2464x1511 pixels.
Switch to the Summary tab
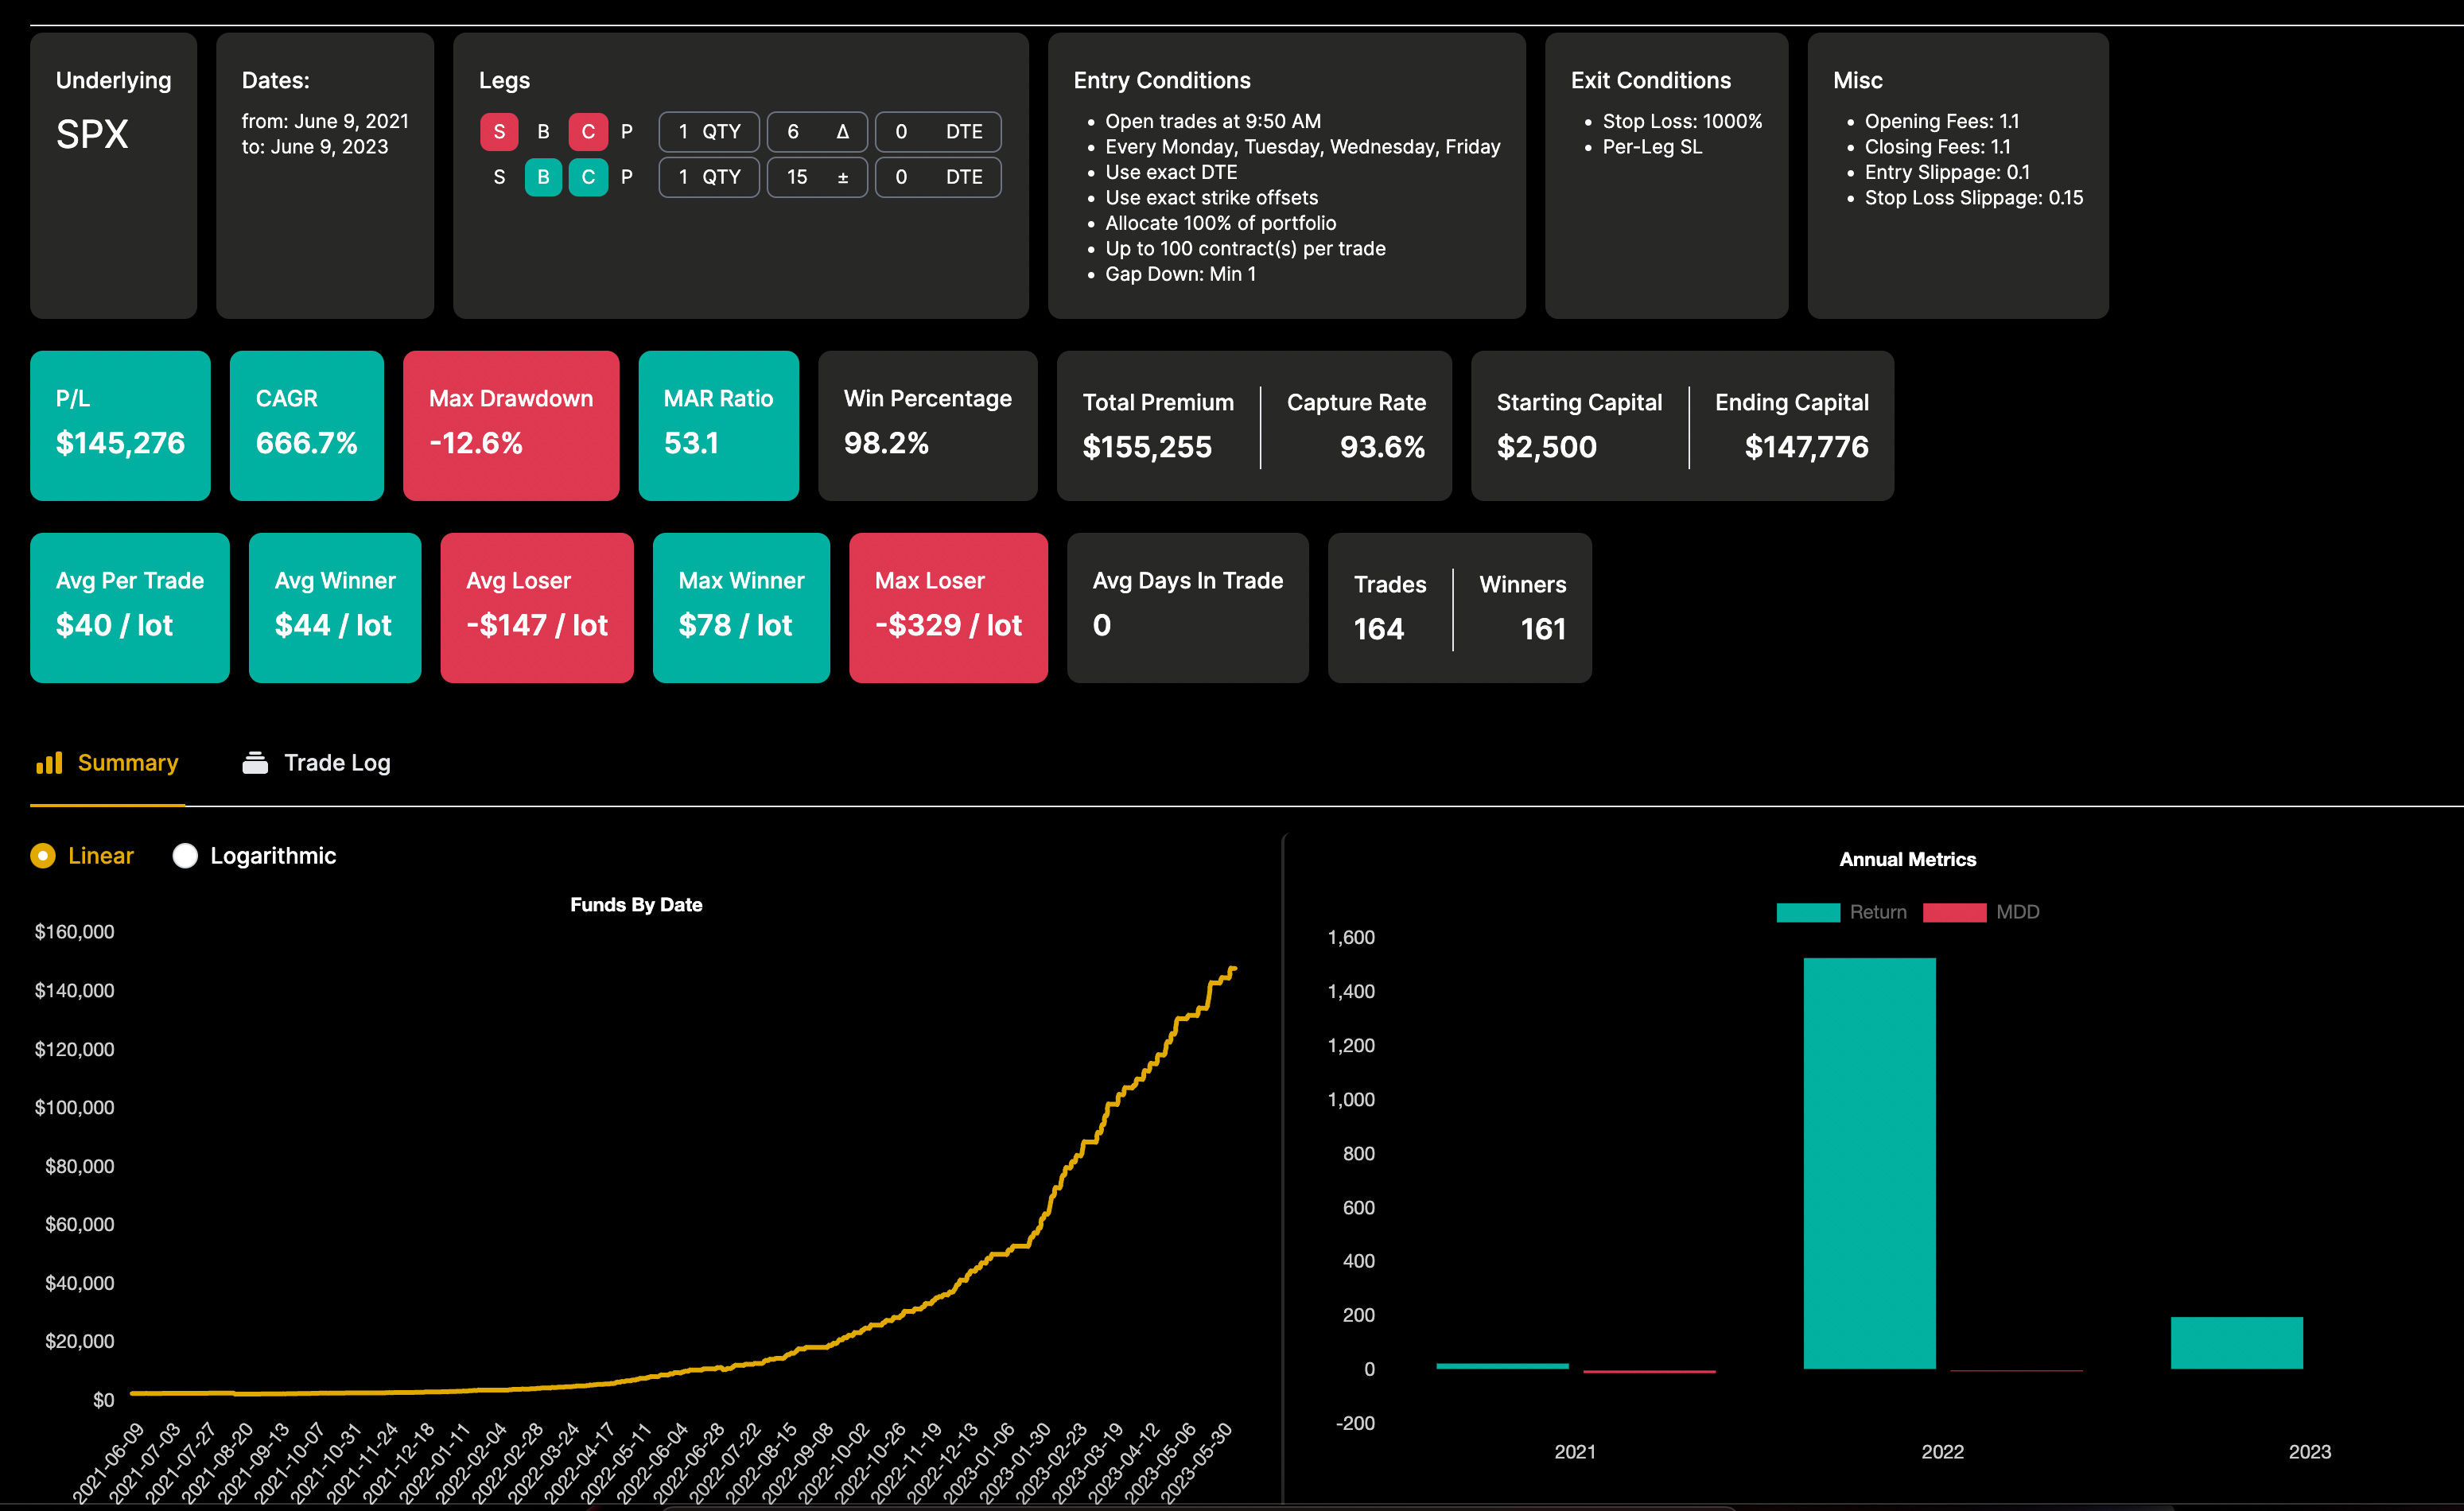click(x=127, y=762)
